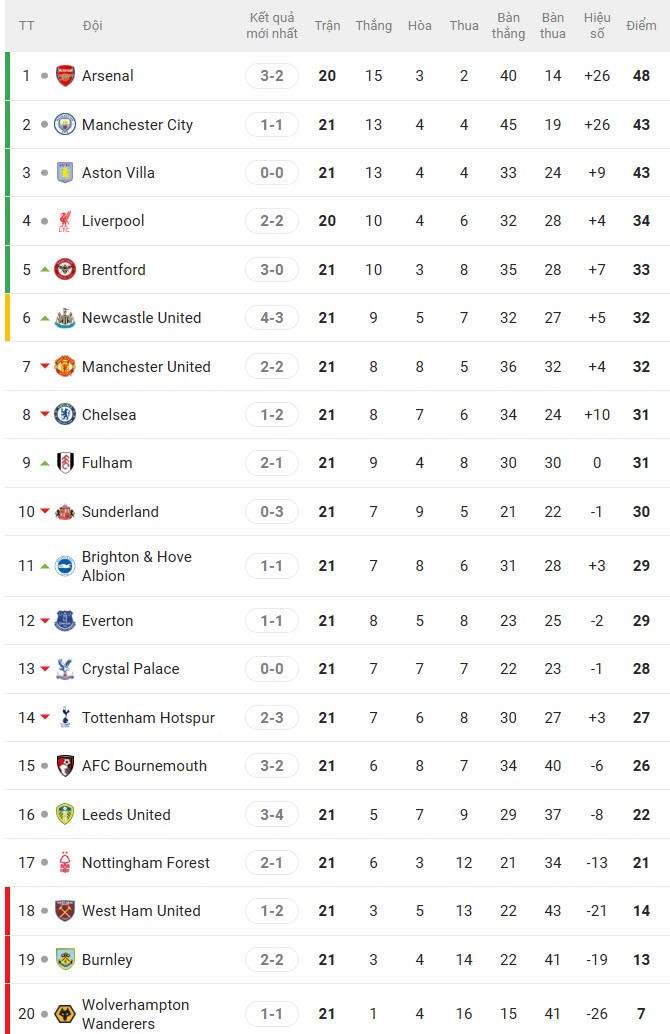Click the Arsenal club crest icon

[65, 76]
